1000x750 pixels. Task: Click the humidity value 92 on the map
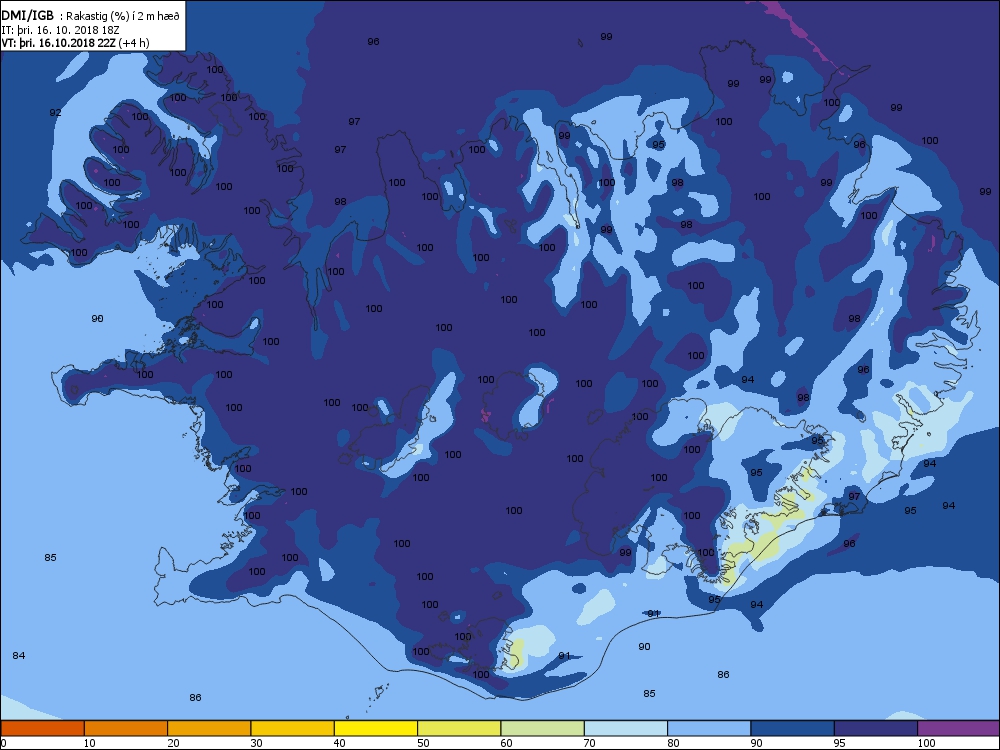tap(55, 113)
